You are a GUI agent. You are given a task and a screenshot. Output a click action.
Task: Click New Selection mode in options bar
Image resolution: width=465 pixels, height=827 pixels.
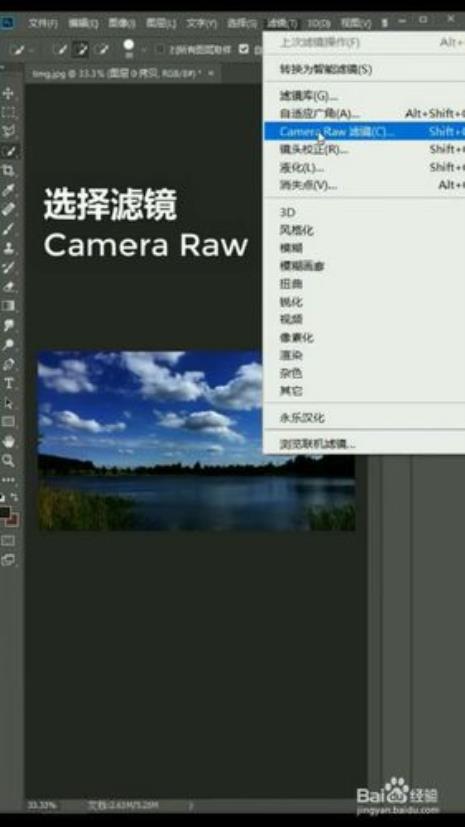click(x=61, y=50)
